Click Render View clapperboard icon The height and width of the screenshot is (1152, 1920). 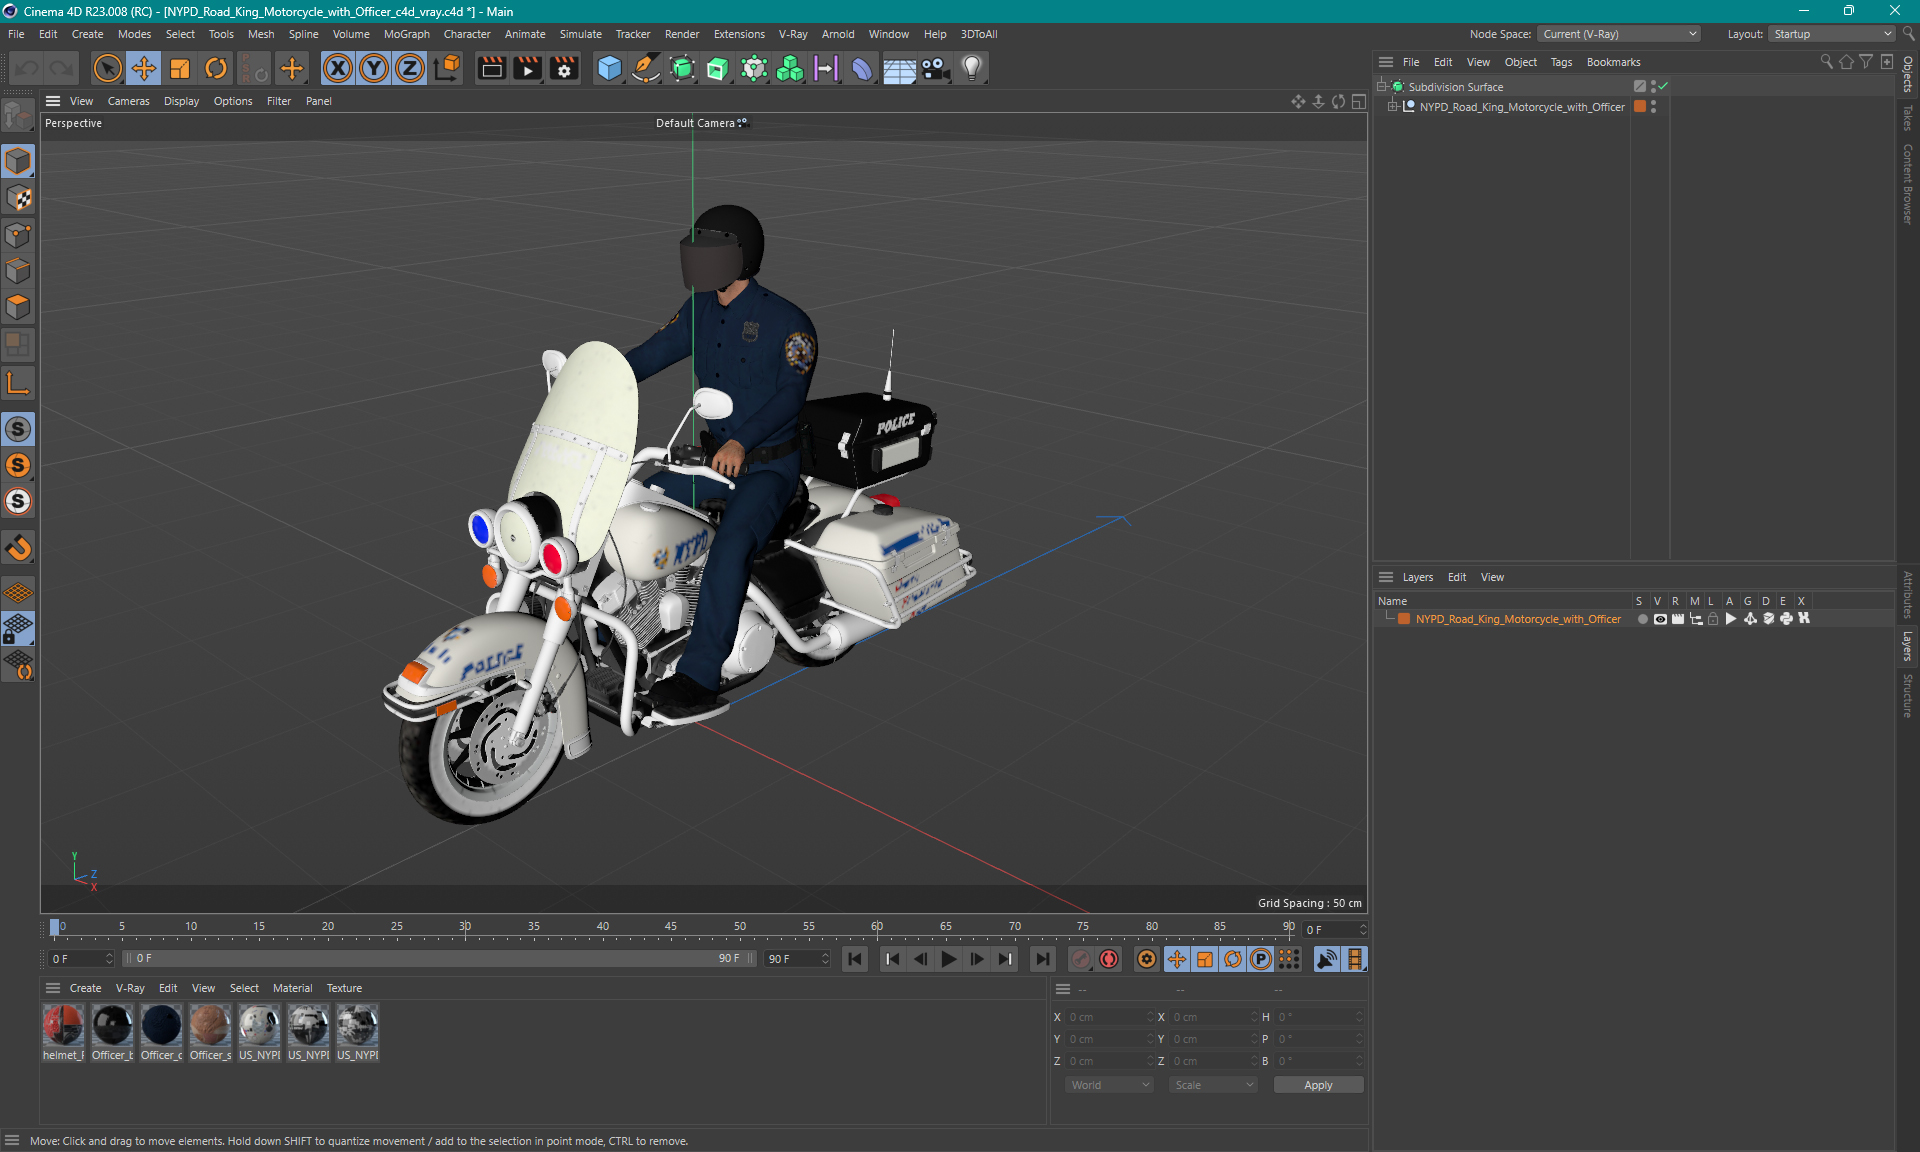click(491, 68)
